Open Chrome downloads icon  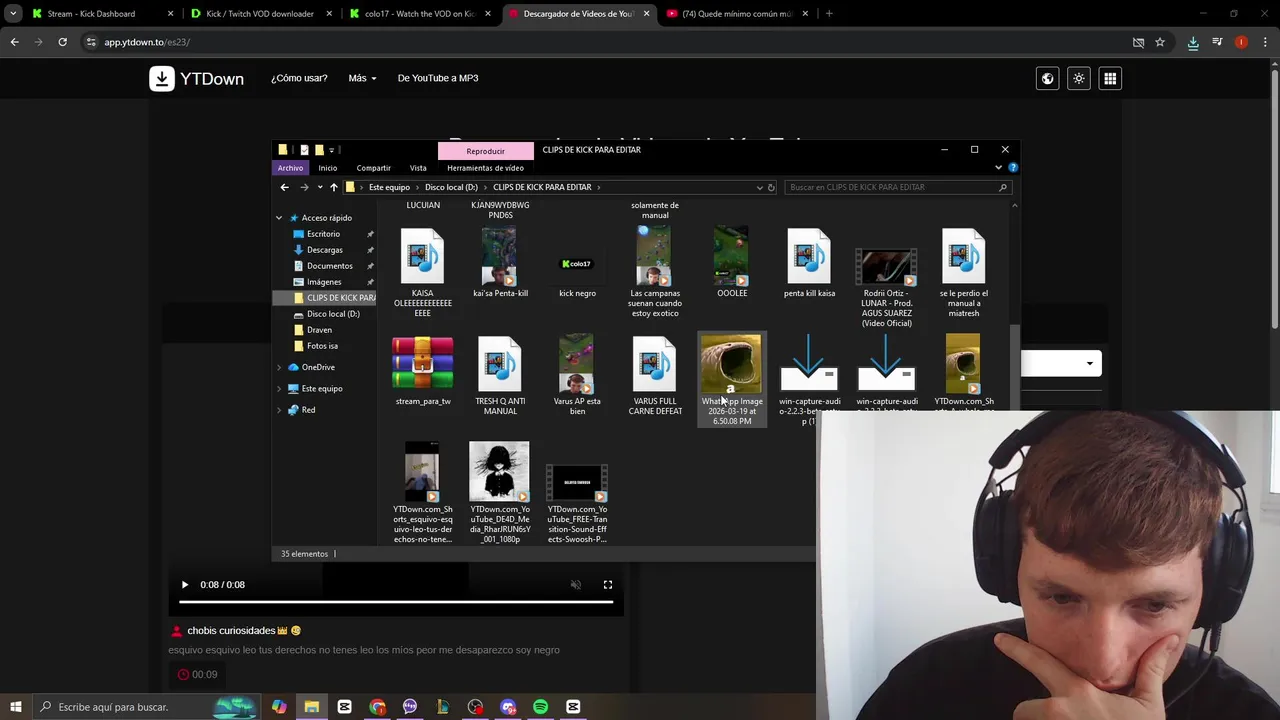[x=1193, y=42]
